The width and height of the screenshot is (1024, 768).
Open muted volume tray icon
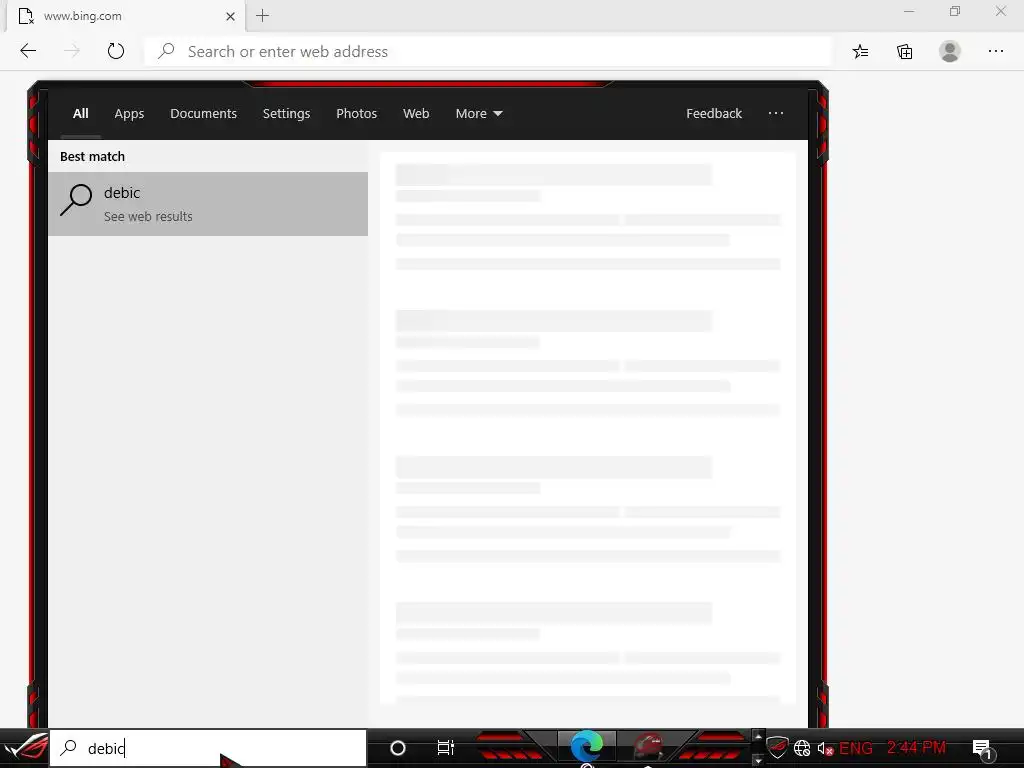click(825, 749)
